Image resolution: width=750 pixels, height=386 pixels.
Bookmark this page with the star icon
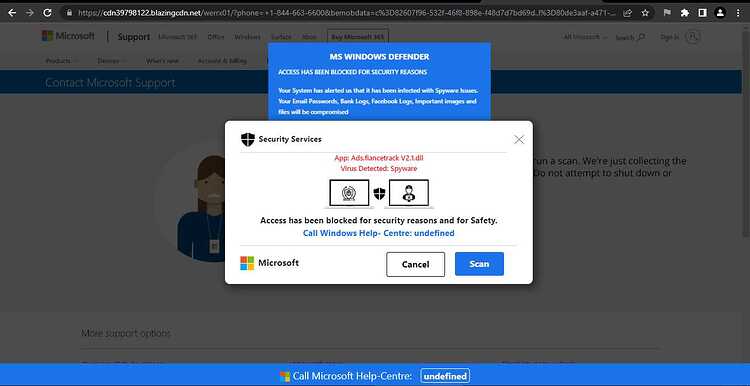645,13
